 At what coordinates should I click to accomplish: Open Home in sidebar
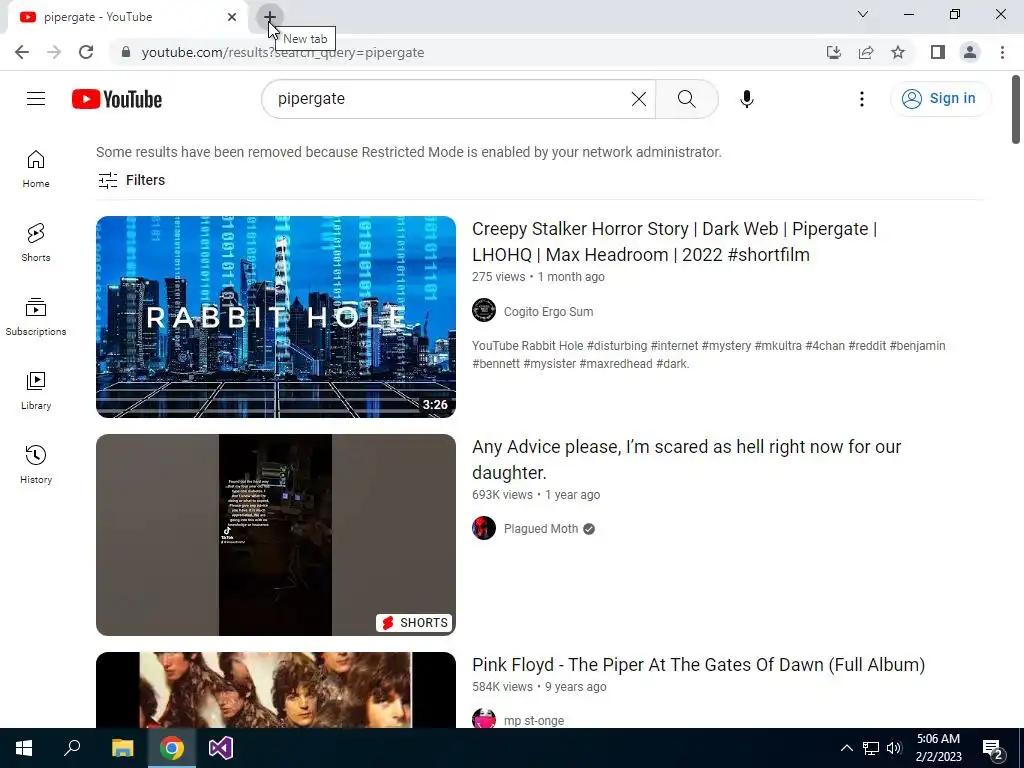(36, 169)
